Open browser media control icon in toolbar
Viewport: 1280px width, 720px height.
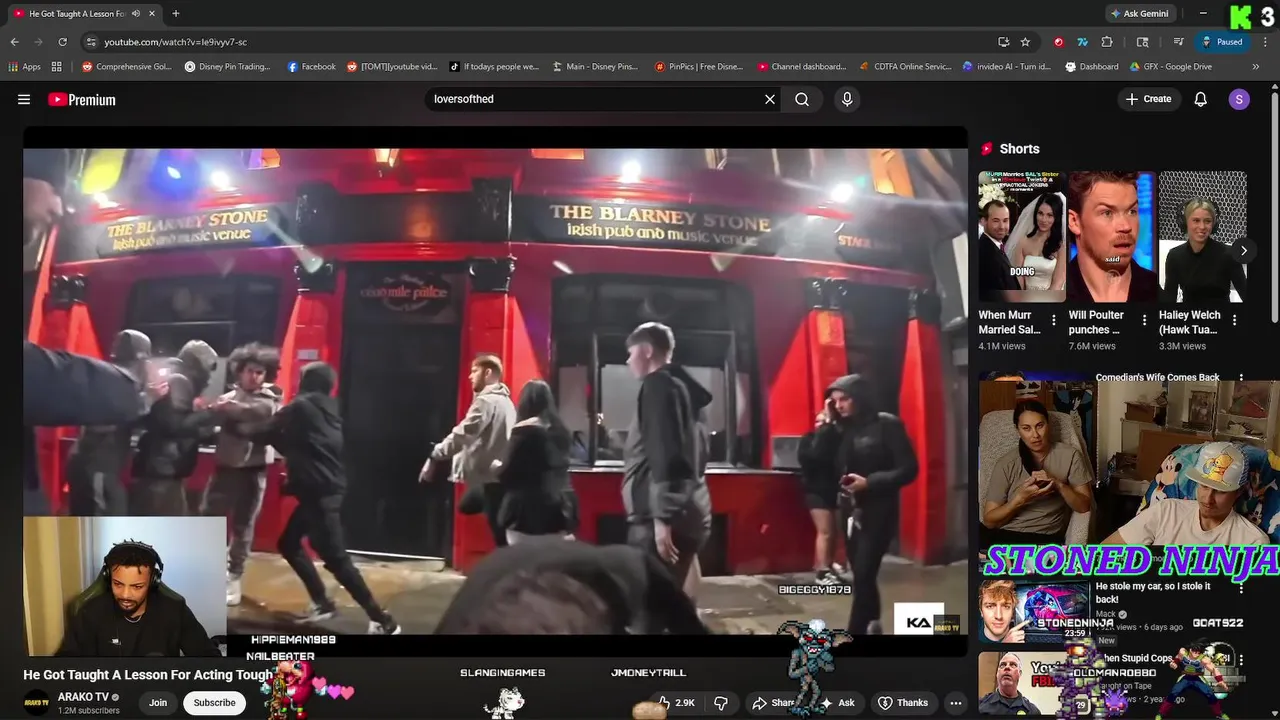1179,42
